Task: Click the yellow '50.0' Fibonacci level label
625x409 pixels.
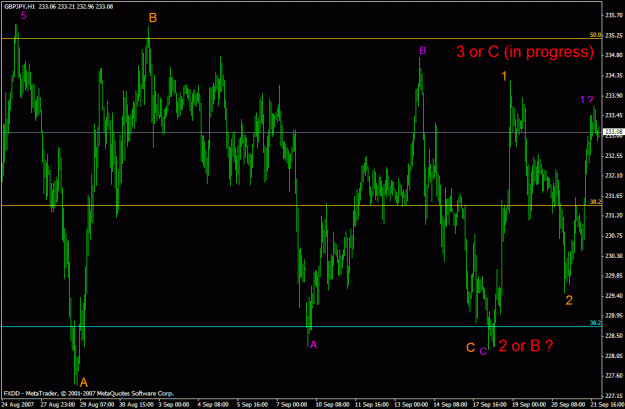Action: click(x=595, y=35)
